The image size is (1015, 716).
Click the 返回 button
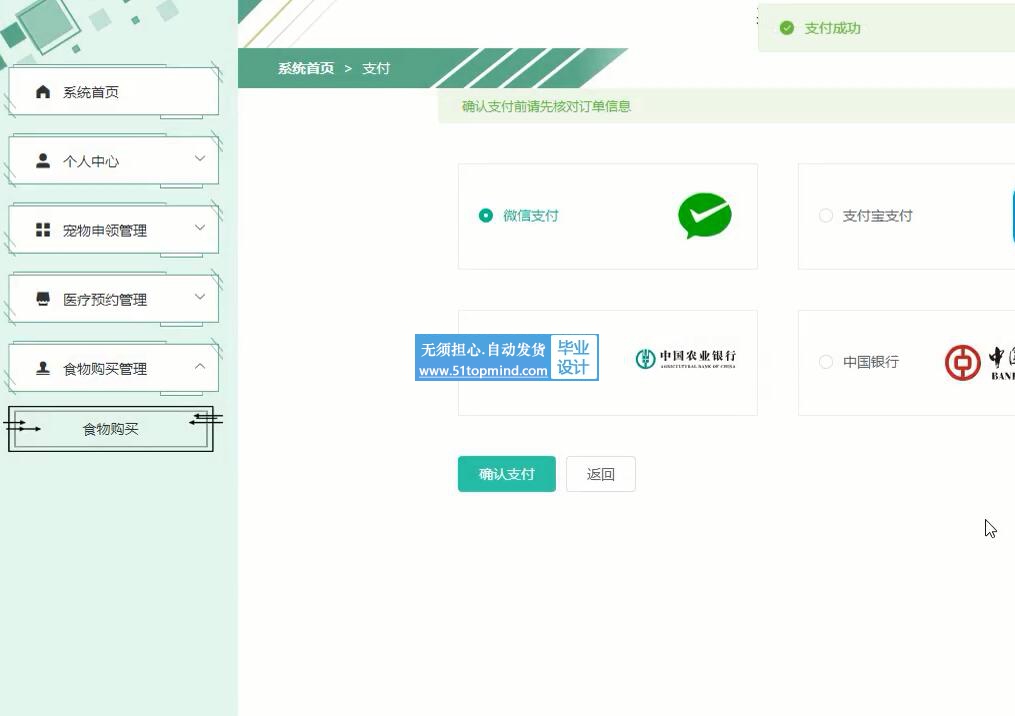[x=601, y=474]
